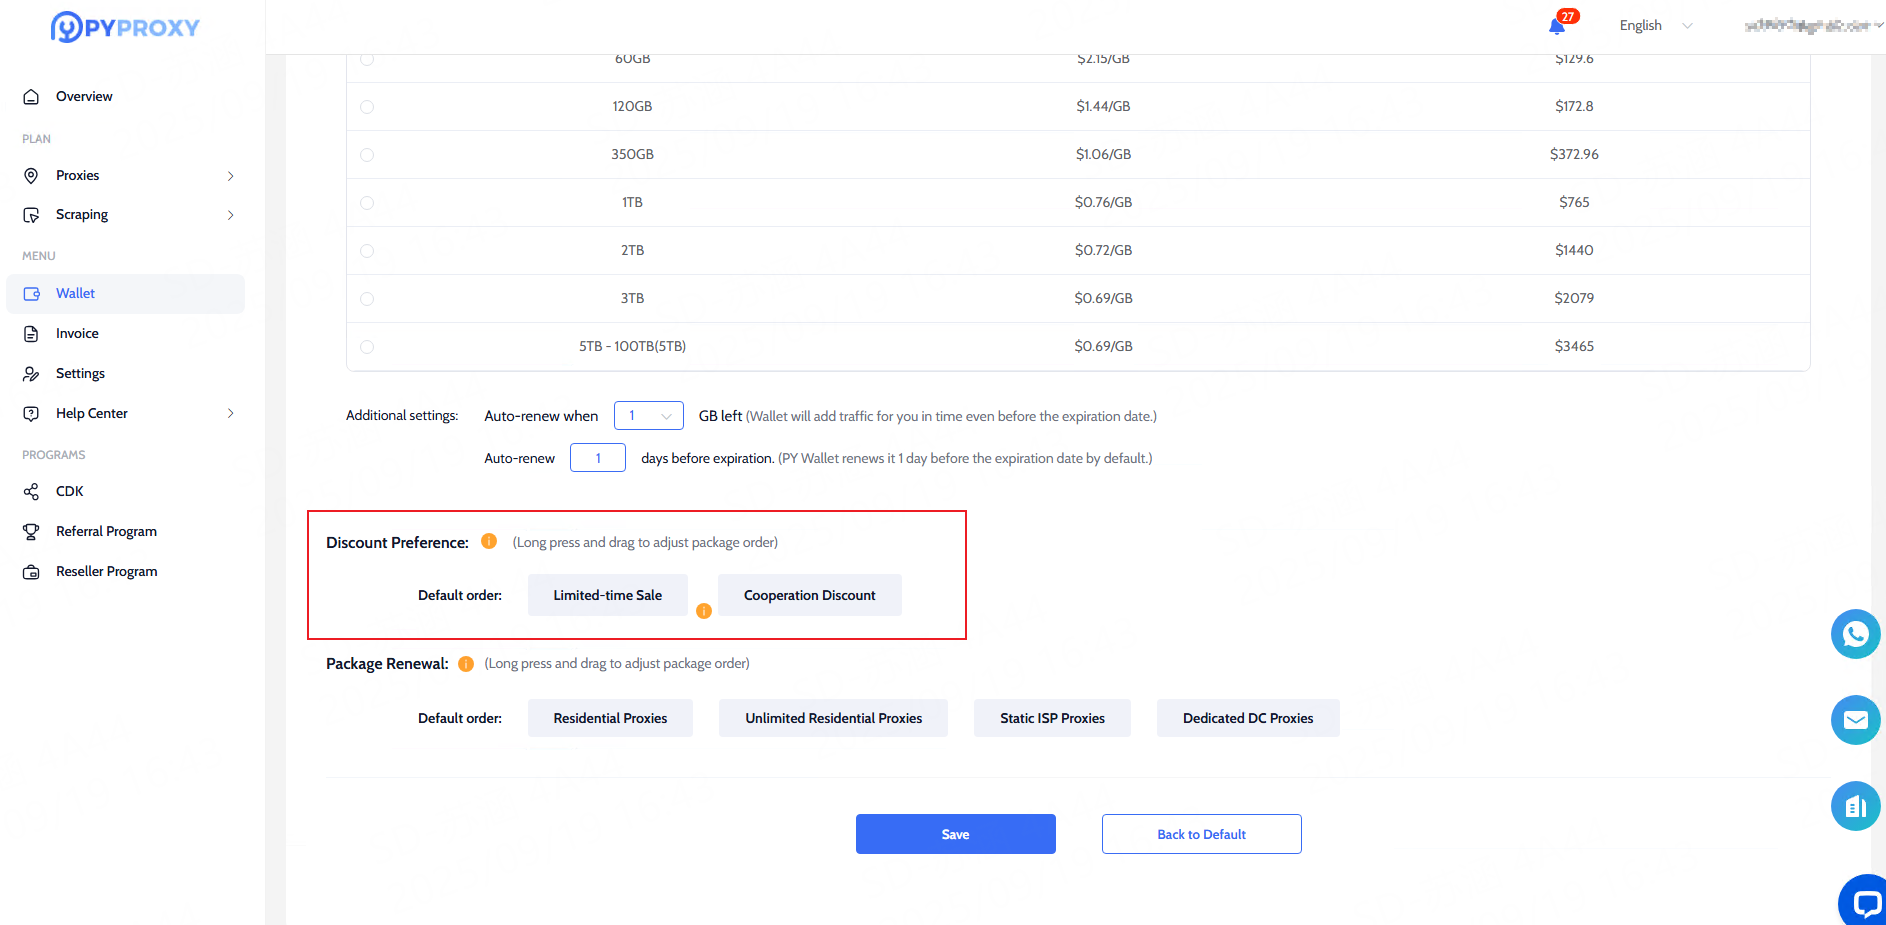The height and width of the screenshot is (925, 1886).
Task: Click the days before expiration input field
Action: tap(598, 458)
